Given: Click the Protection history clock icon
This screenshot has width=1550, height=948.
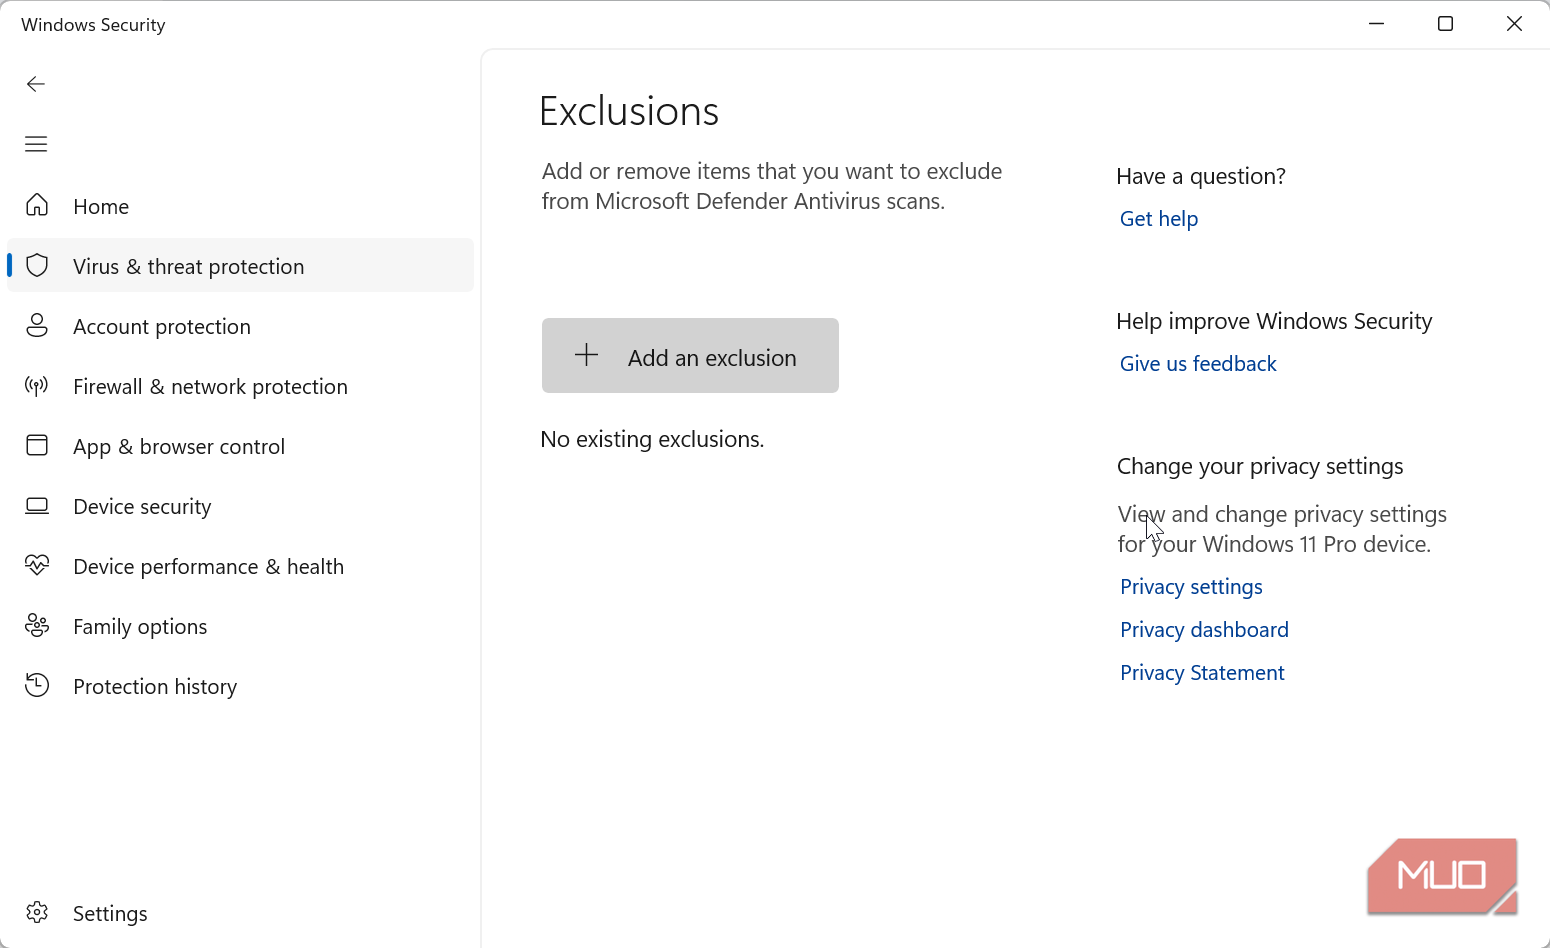Looking at the screenshot, I should point(37,685).
